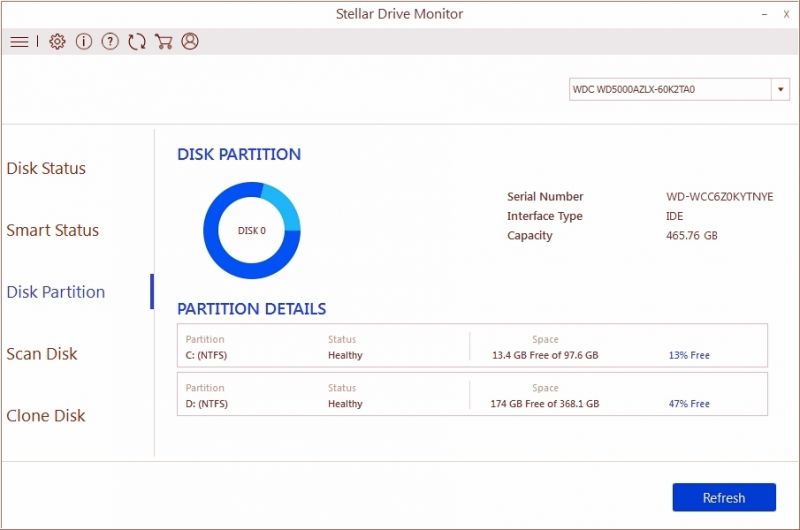Click the Healthy status of D: partition

[345, 403]
